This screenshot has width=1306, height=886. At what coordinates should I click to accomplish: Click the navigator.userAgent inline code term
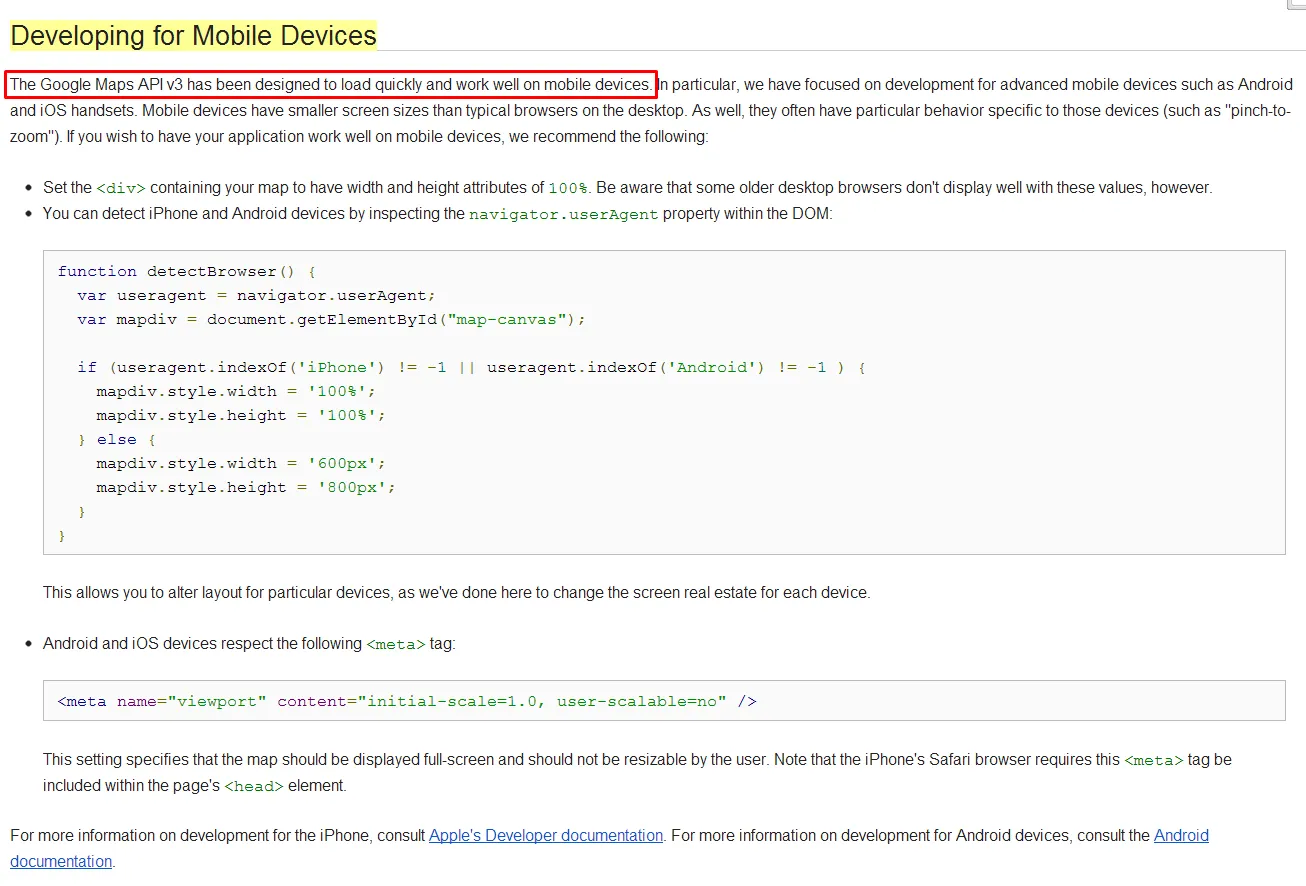click(564, 214)
